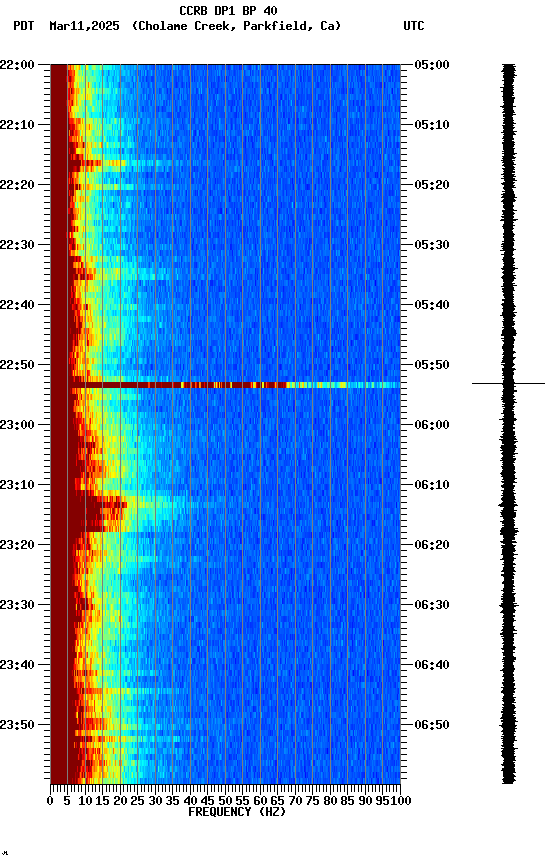552x864 pixels.
Task: Click the 05:40 UTC time label
Action: [x=432, y=305]
